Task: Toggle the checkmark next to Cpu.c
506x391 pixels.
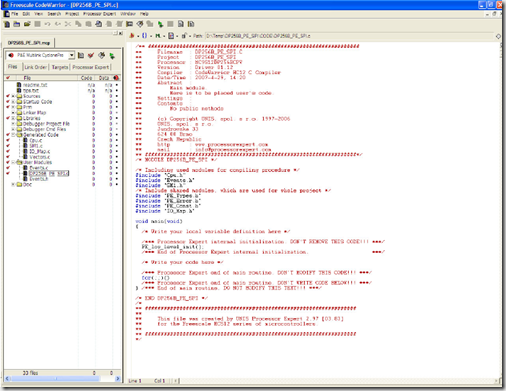Action: [8, 140]
